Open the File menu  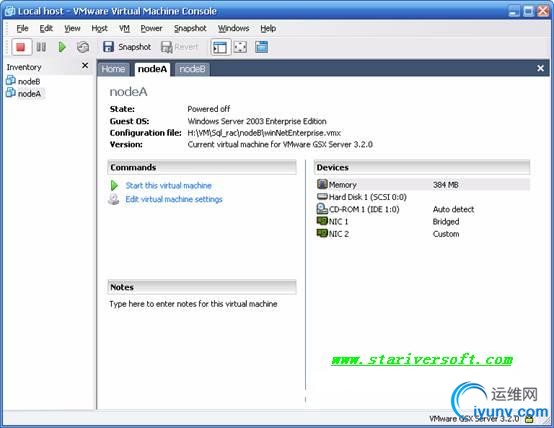(22, 28)
